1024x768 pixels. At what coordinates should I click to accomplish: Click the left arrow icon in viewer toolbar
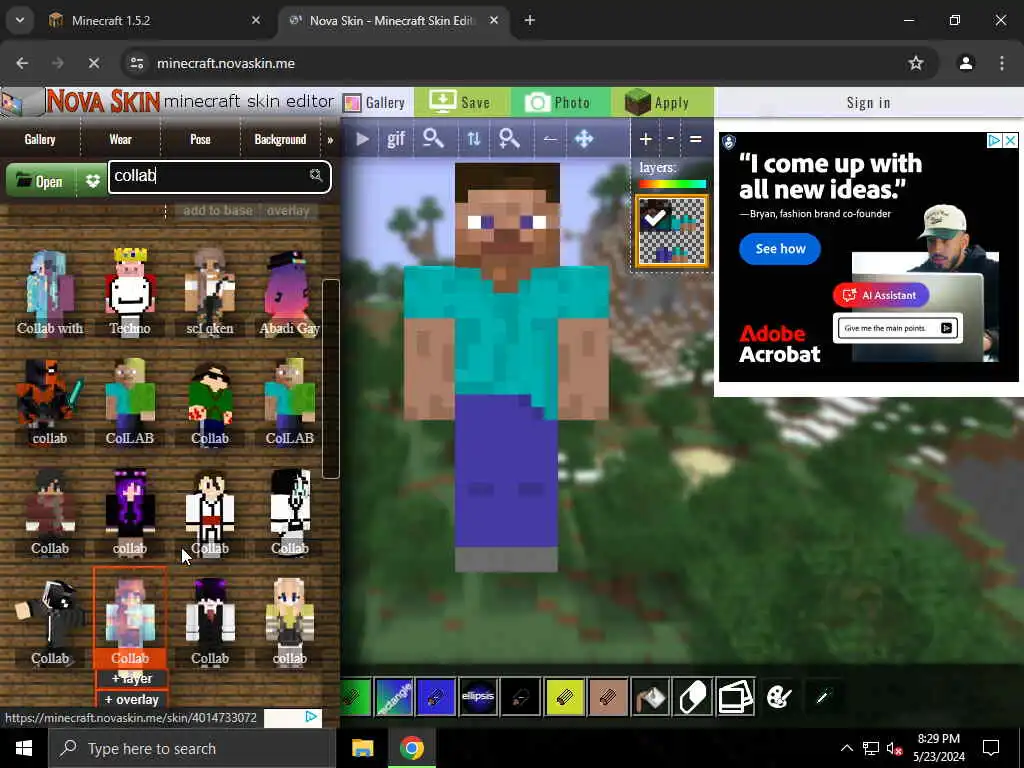click(550, 138)
